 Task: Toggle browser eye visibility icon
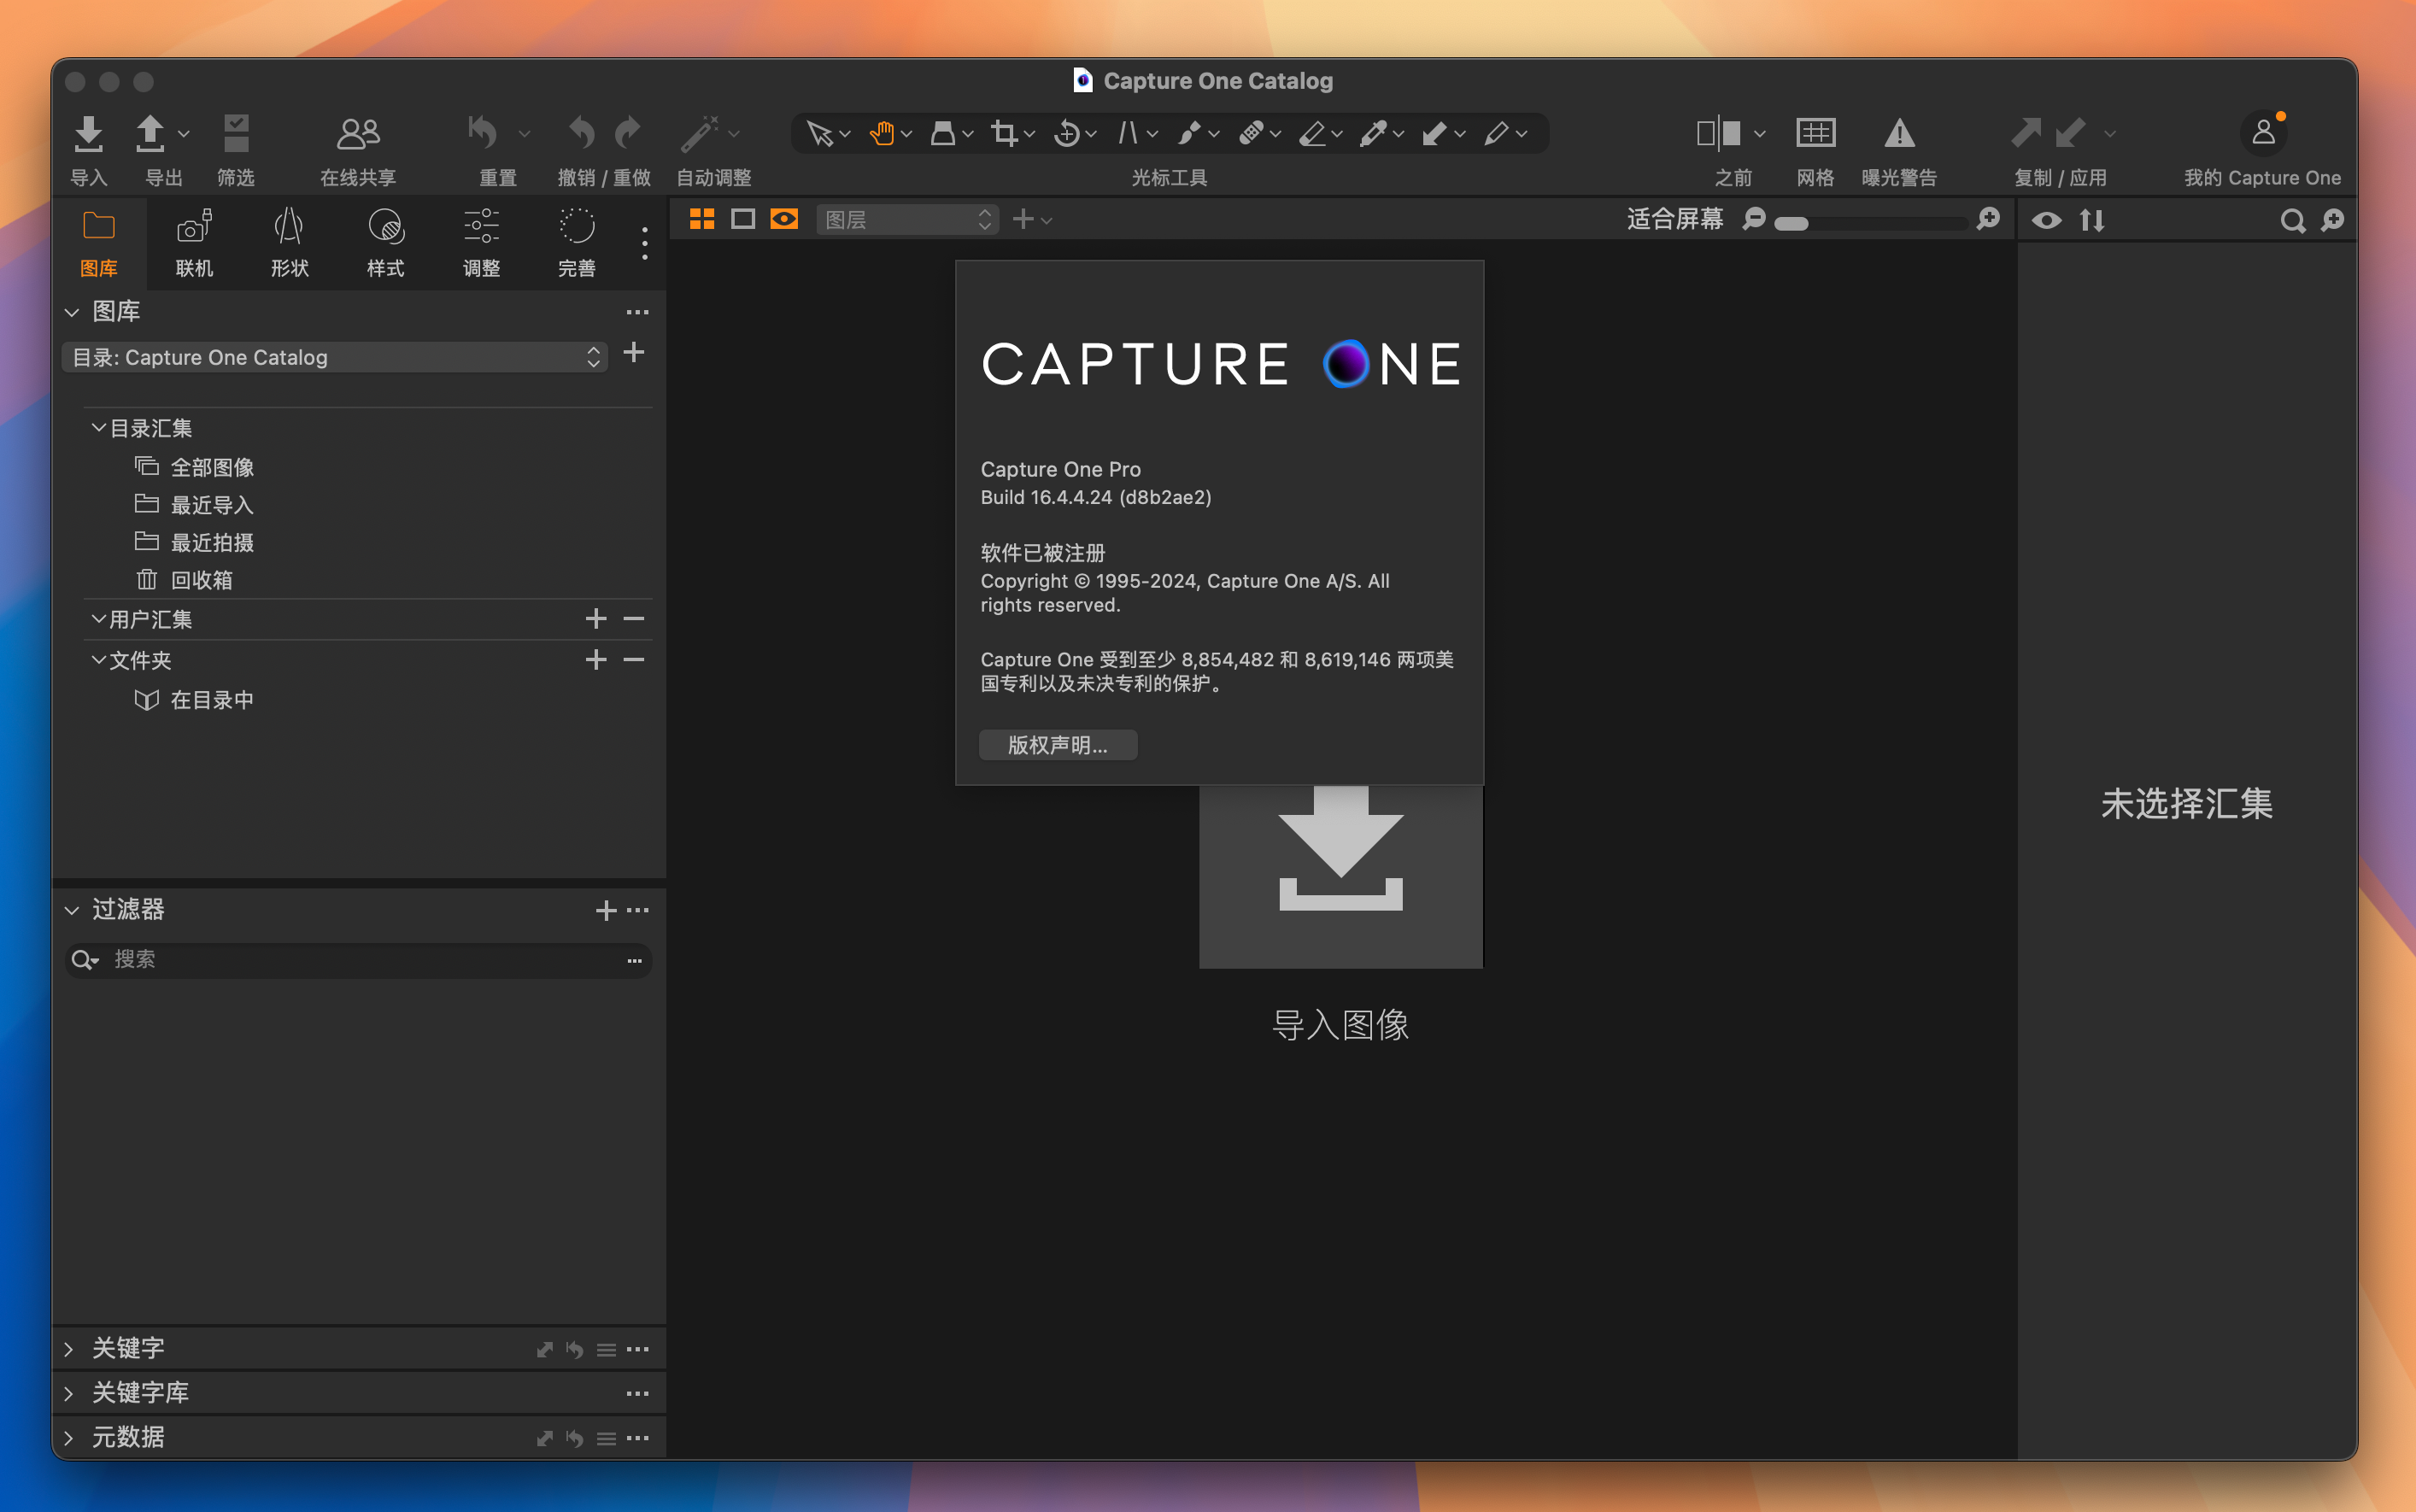2046,220
